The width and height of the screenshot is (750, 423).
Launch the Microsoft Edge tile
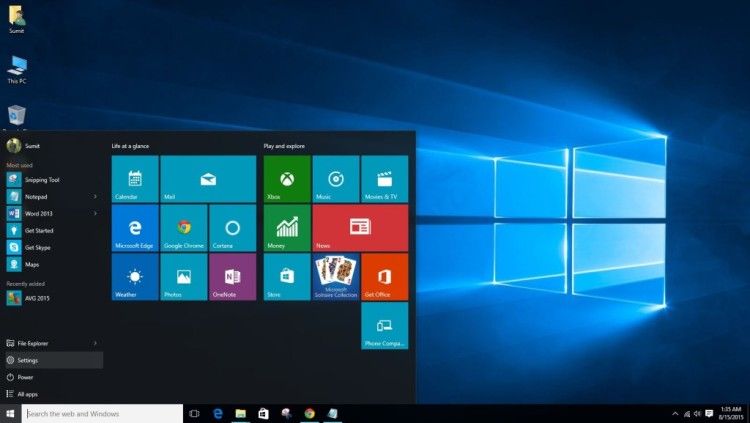(x=135, y=228)
